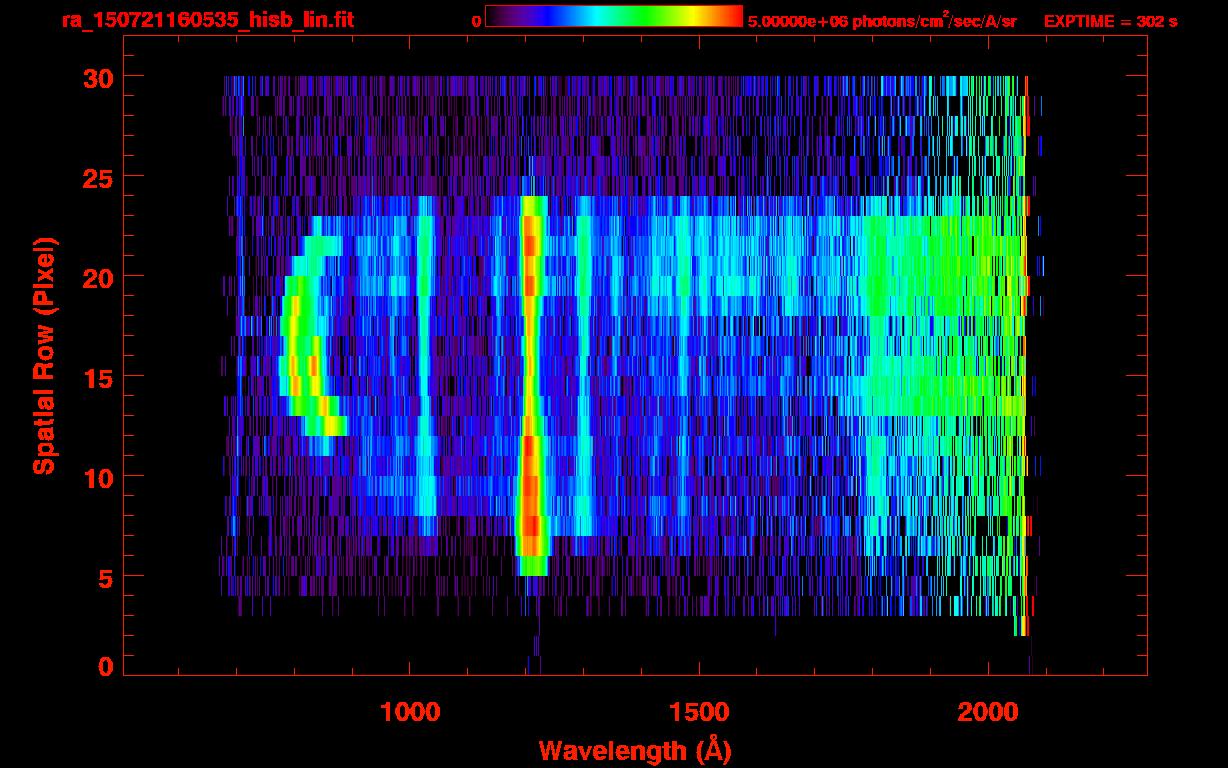This screenshot has height=768, width=1228.
Task: Click the 2000 wavelength tick label
Action: [988, 712]
